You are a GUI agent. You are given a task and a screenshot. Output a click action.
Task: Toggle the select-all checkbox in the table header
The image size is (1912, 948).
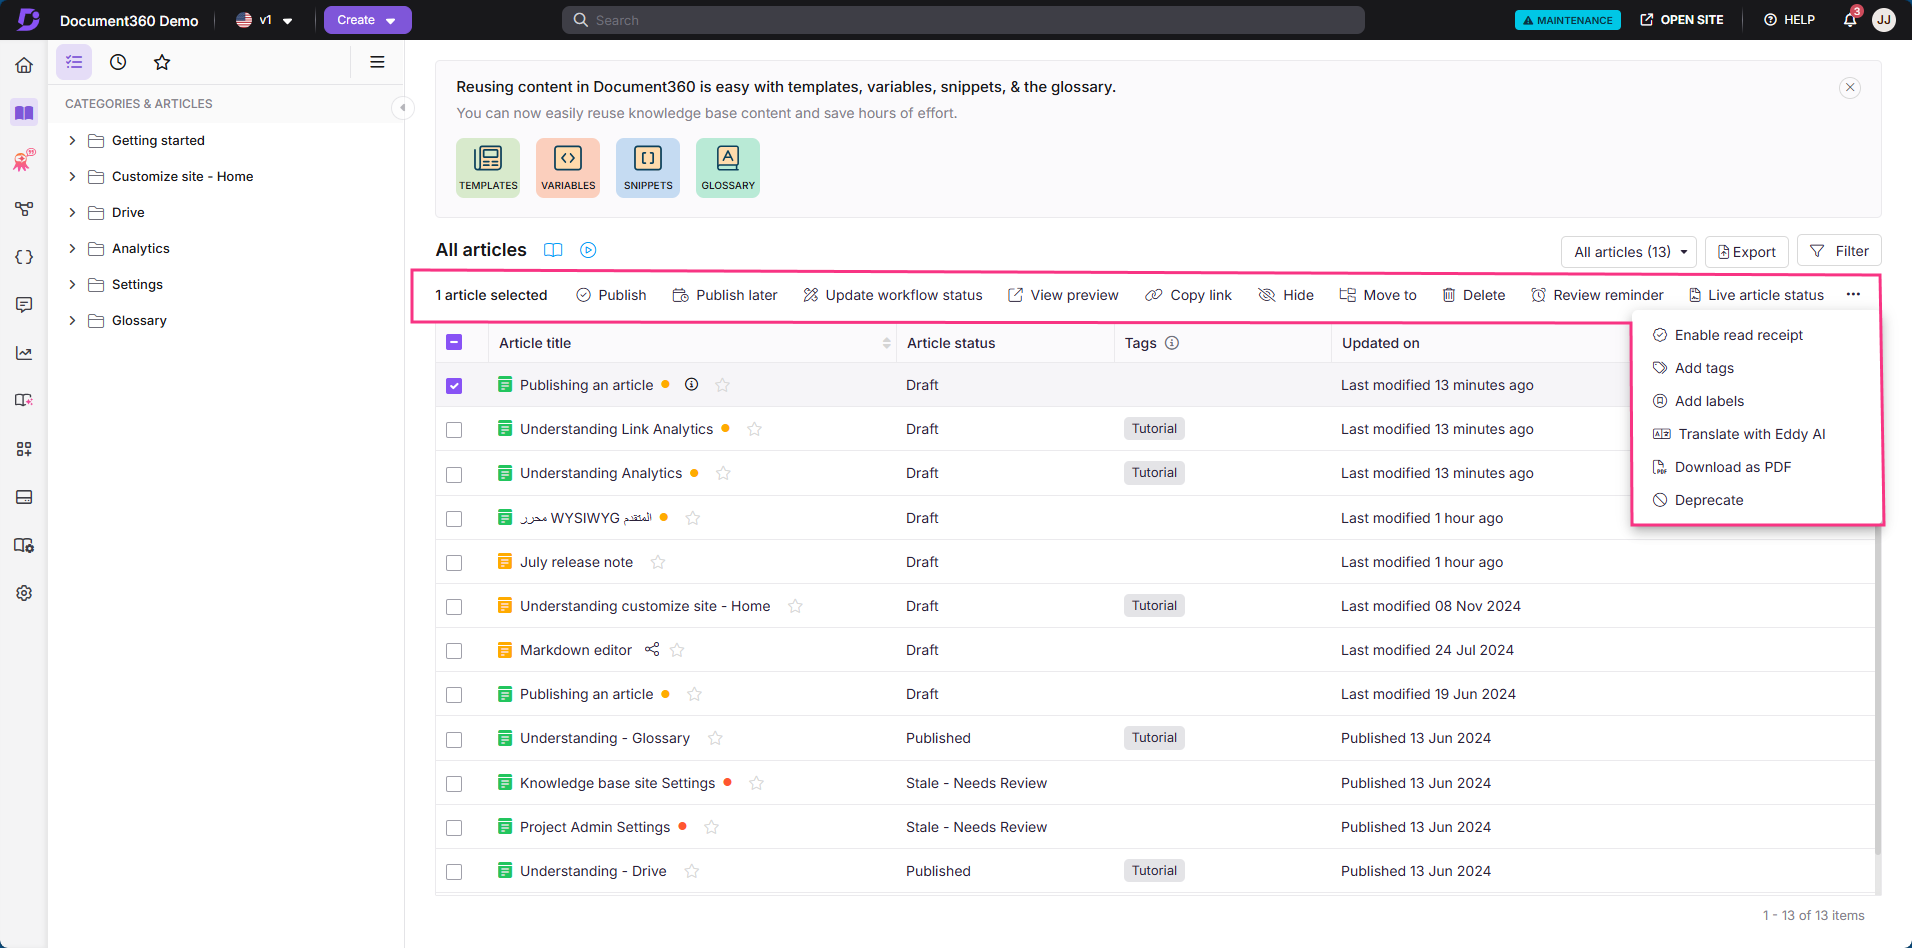point(455,342)
